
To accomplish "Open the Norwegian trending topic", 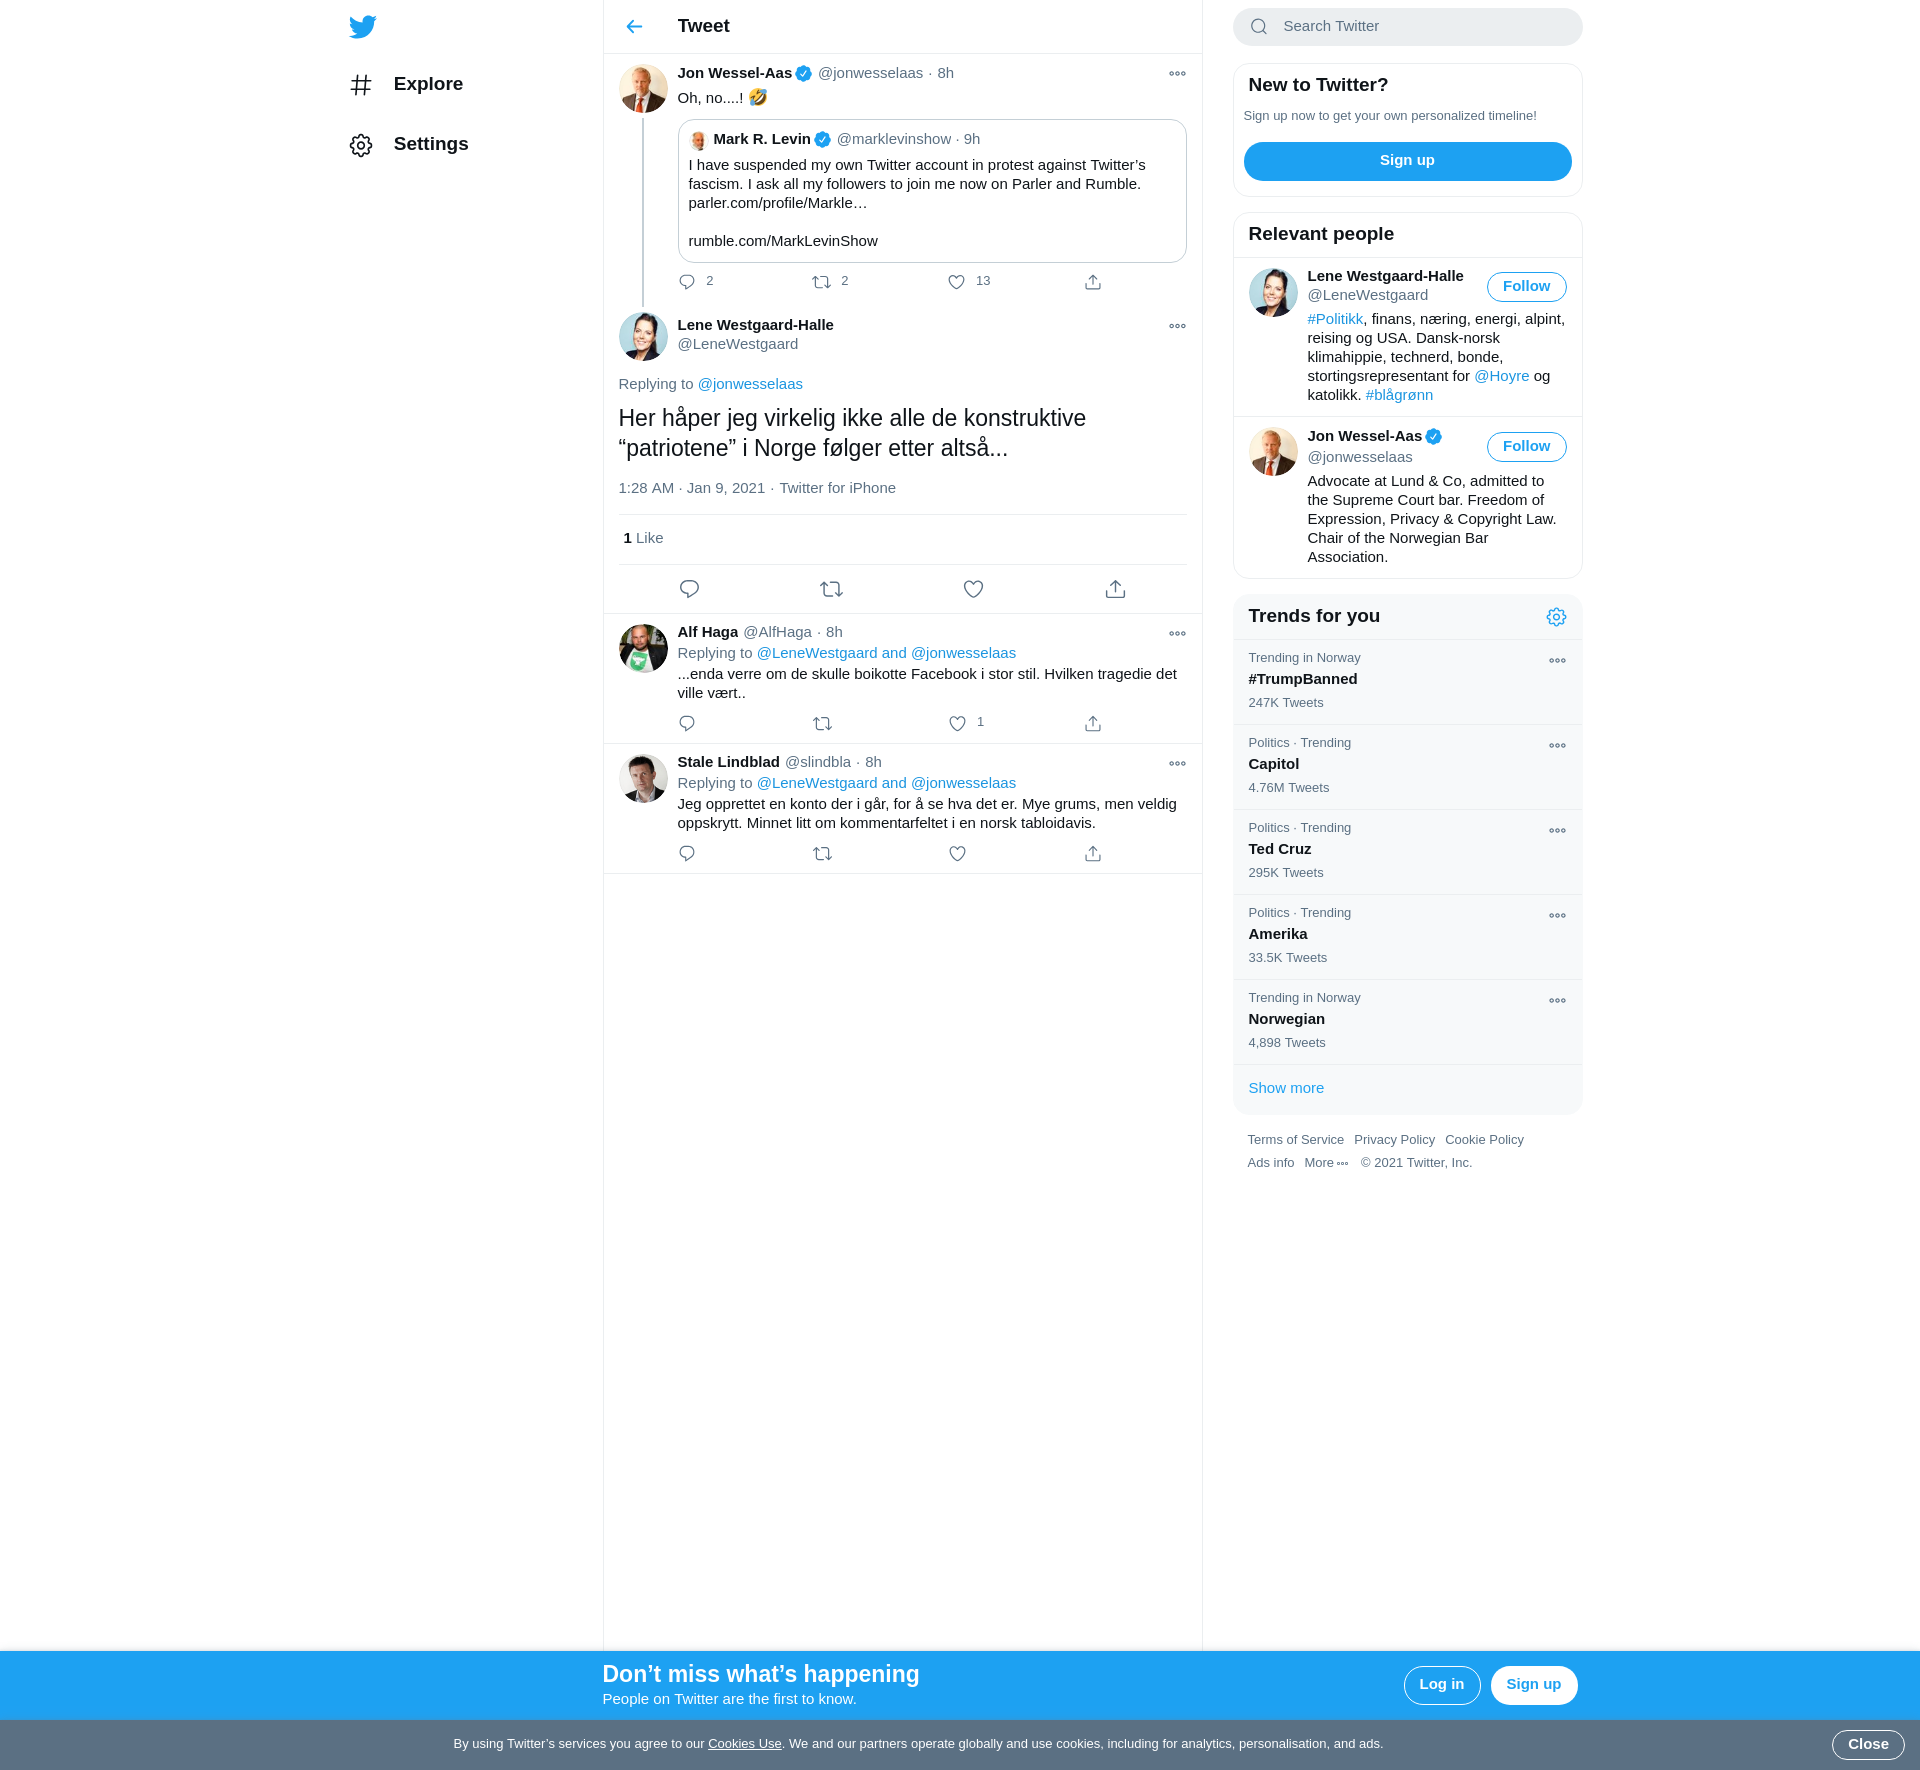I will point(1407,1022).
